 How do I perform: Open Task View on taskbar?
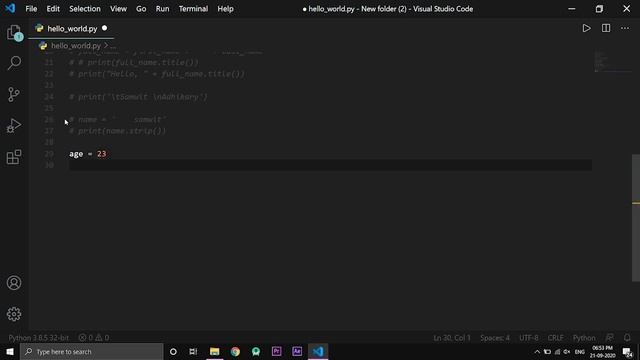pyautogui.click(x=193, y=351)
